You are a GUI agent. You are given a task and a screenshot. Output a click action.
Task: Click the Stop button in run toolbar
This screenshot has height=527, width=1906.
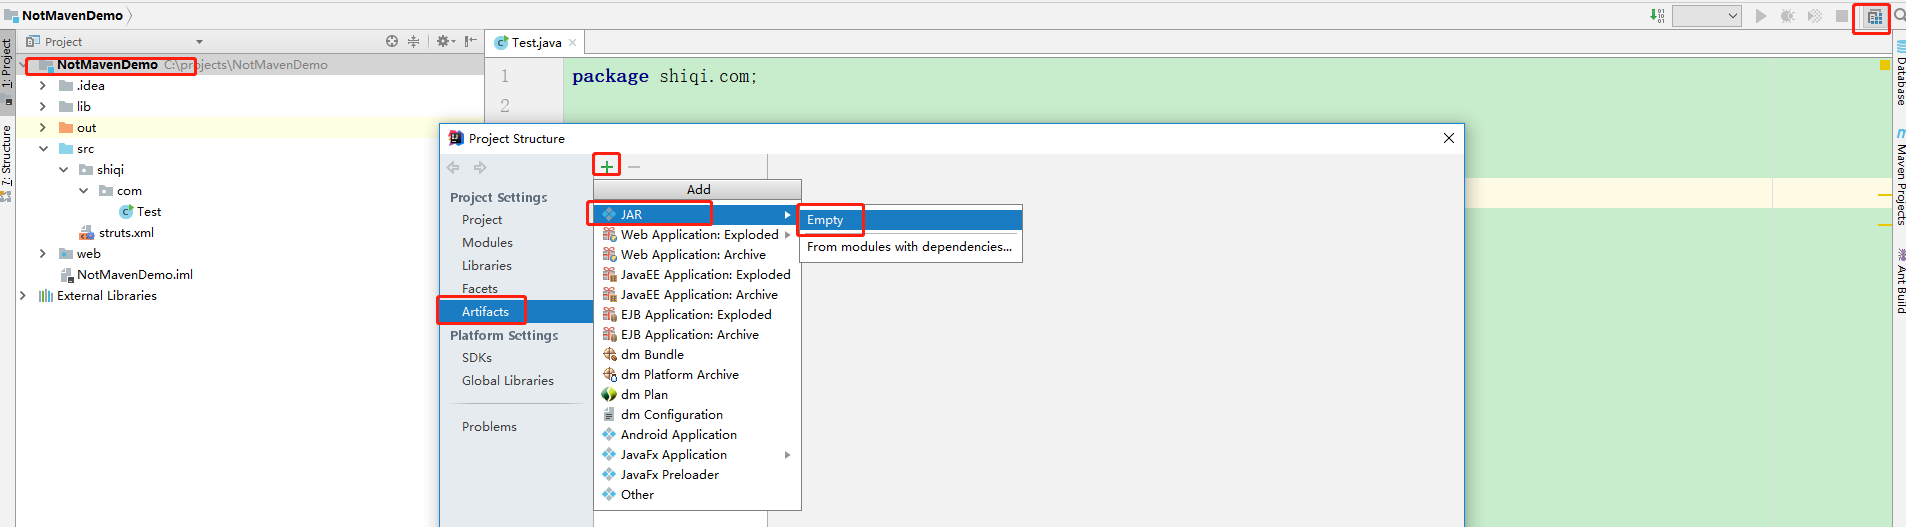point(1842,16)
